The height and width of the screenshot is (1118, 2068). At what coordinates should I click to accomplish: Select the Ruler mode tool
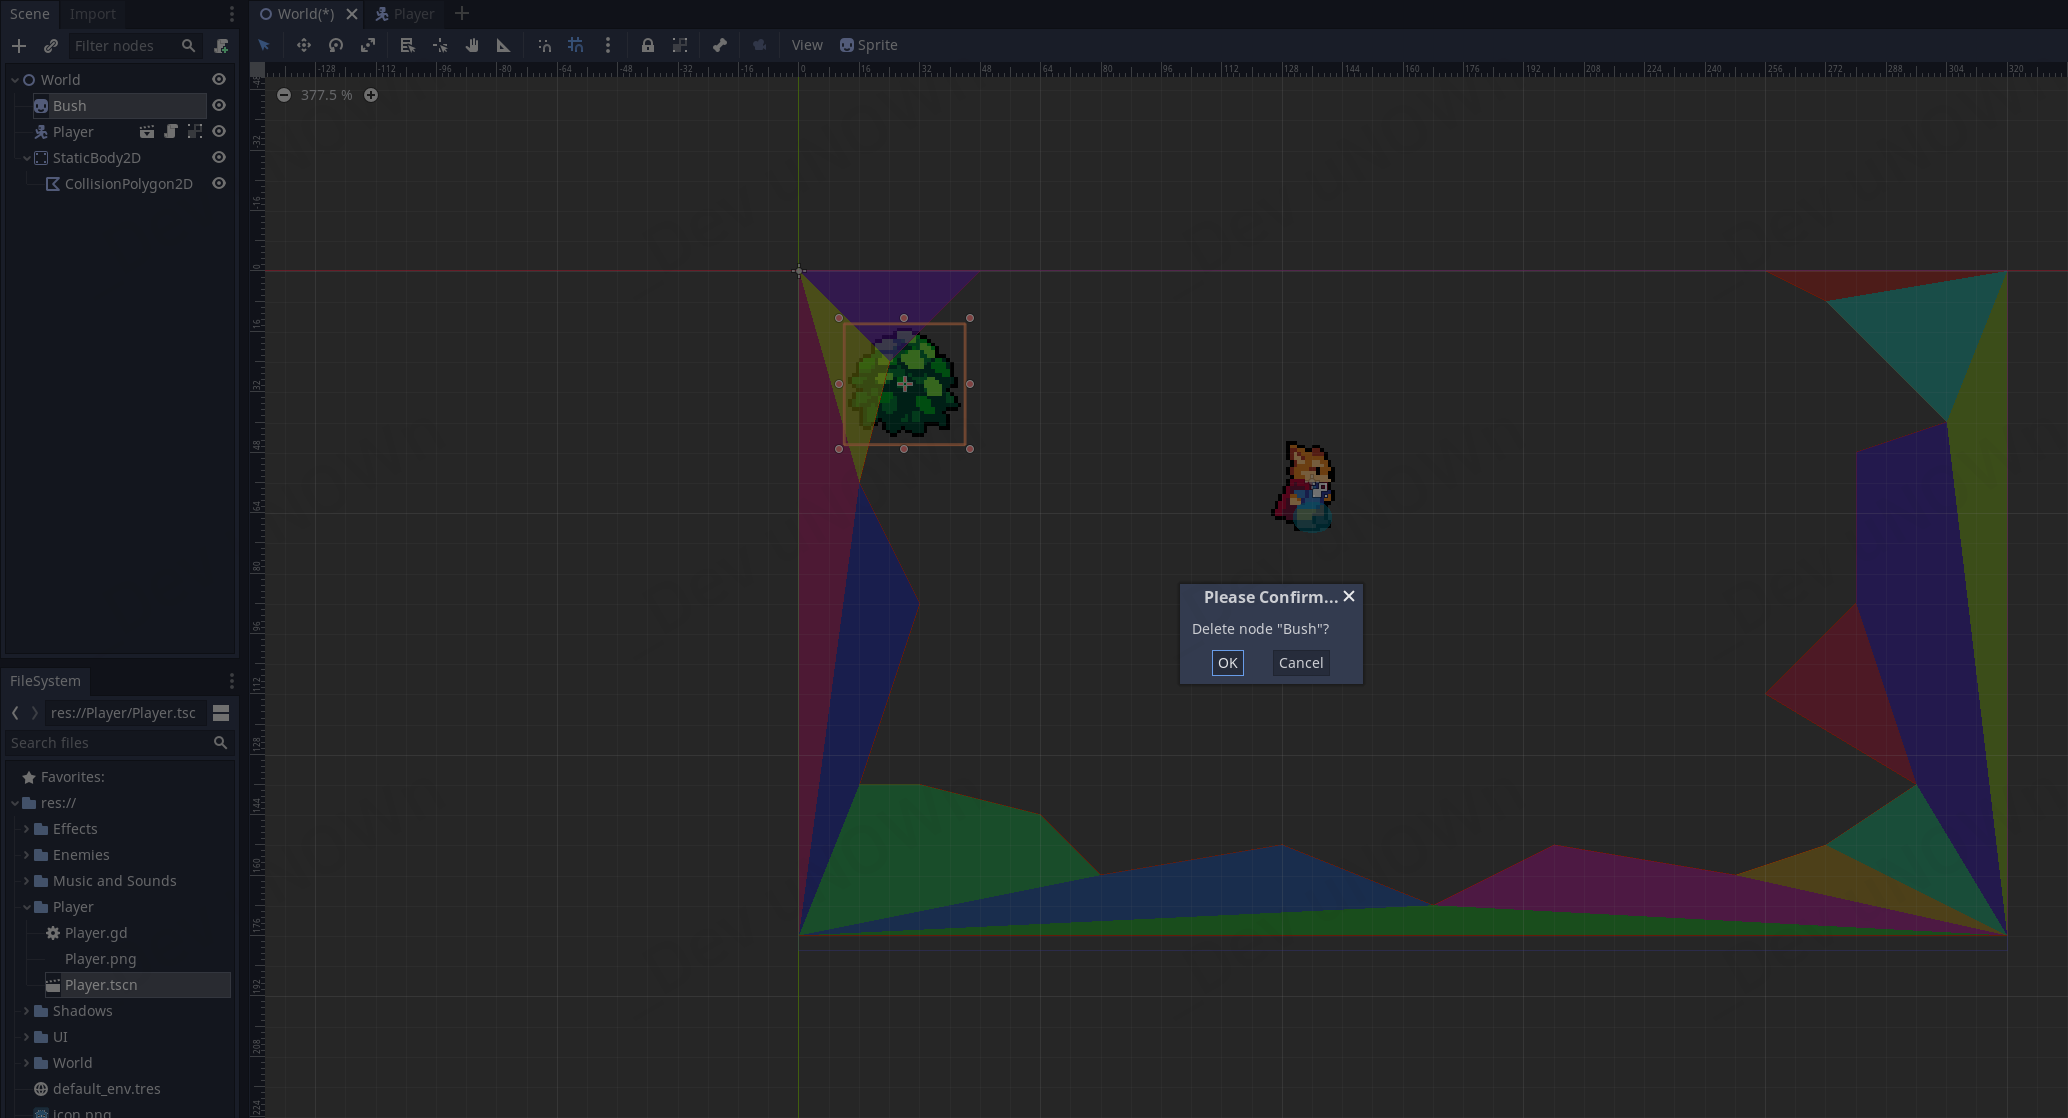[504, 45]
